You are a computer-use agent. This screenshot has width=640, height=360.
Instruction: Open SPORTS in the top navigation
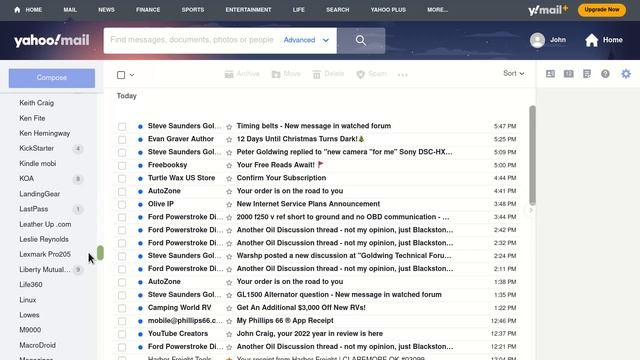click(x=193, y=10)
